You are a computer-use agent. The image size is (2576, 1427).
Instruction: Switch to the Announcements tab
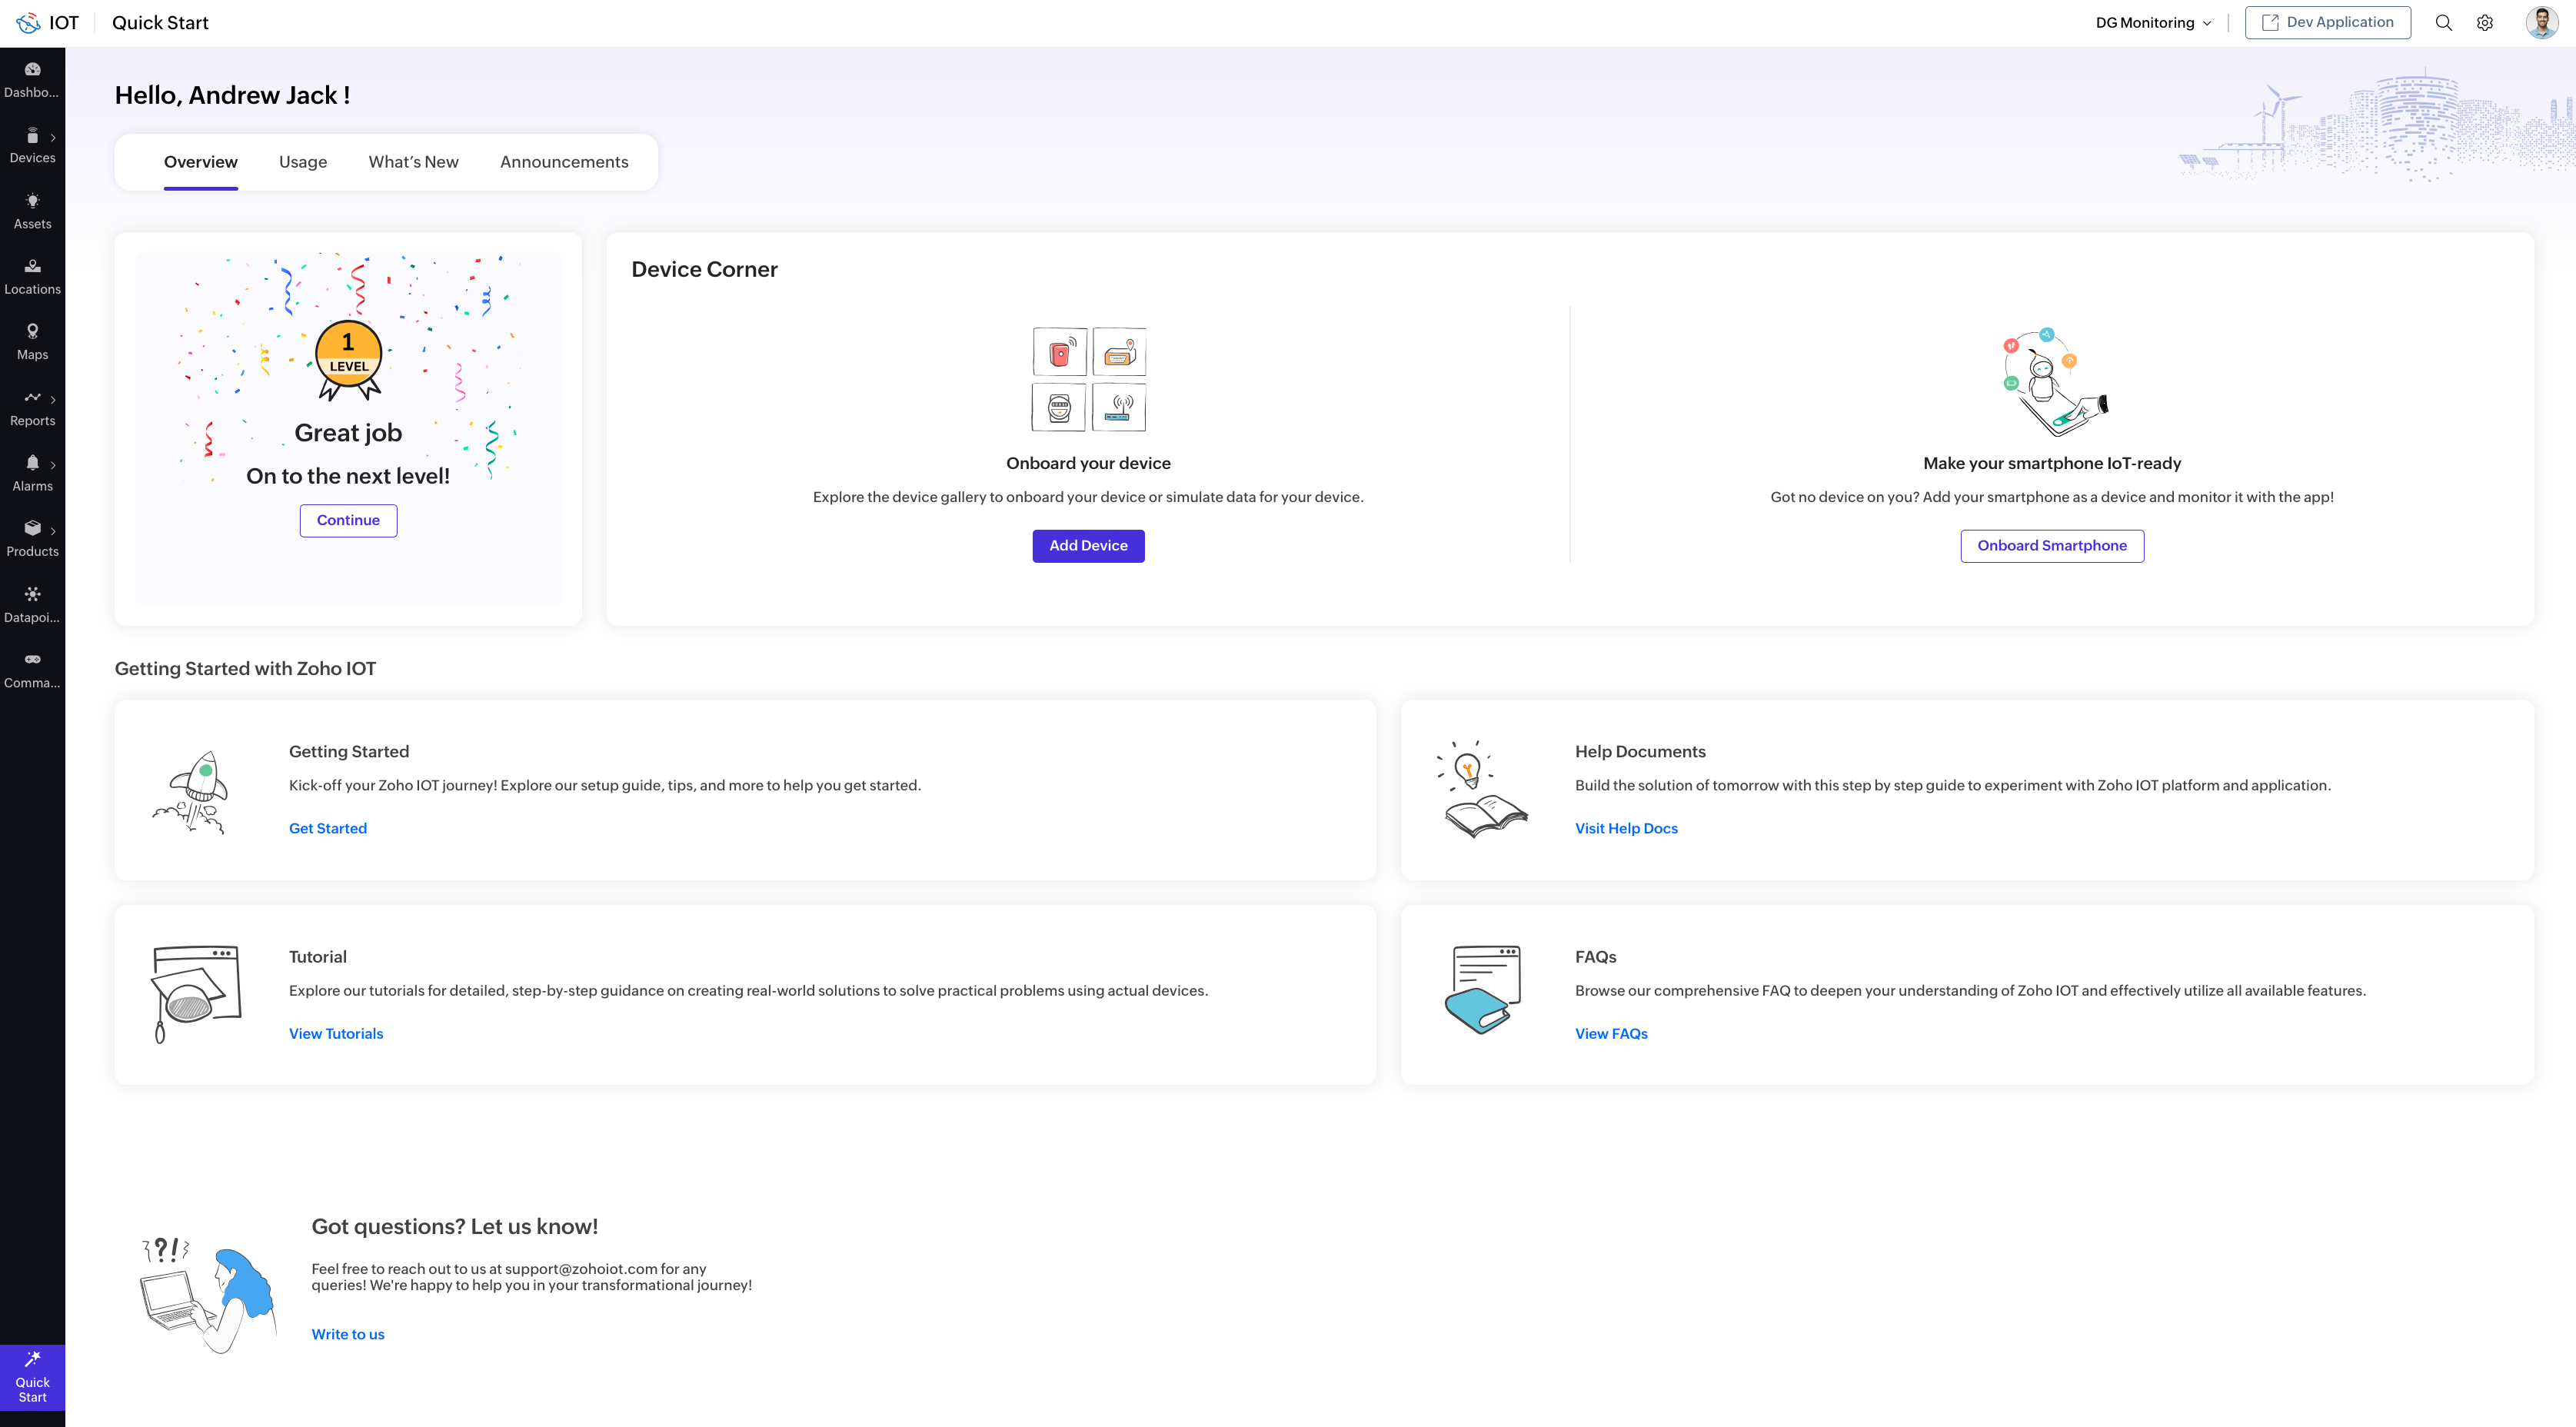pyautogui.click(x=564, y=162)
